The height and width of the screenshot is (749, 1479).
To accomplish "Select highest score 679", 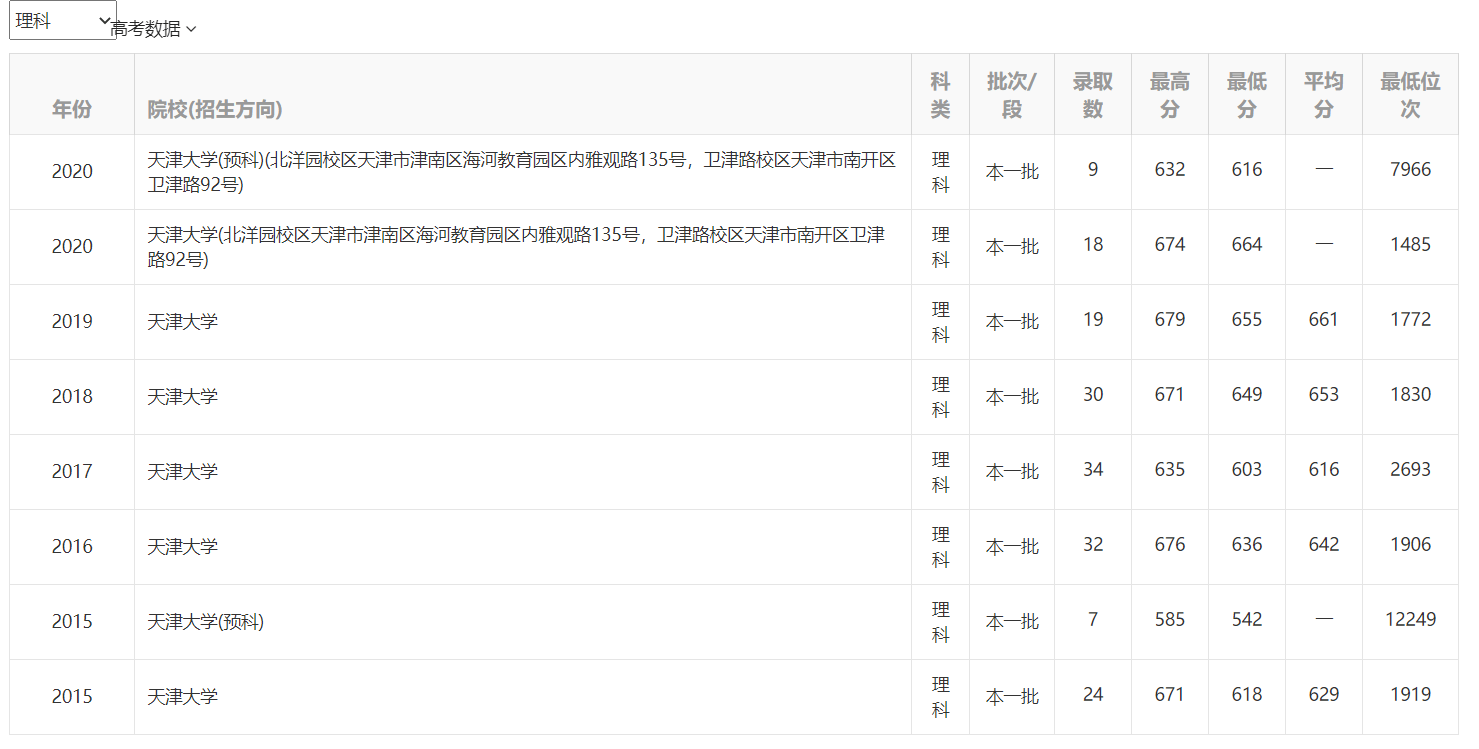I will pos(1170,319).
